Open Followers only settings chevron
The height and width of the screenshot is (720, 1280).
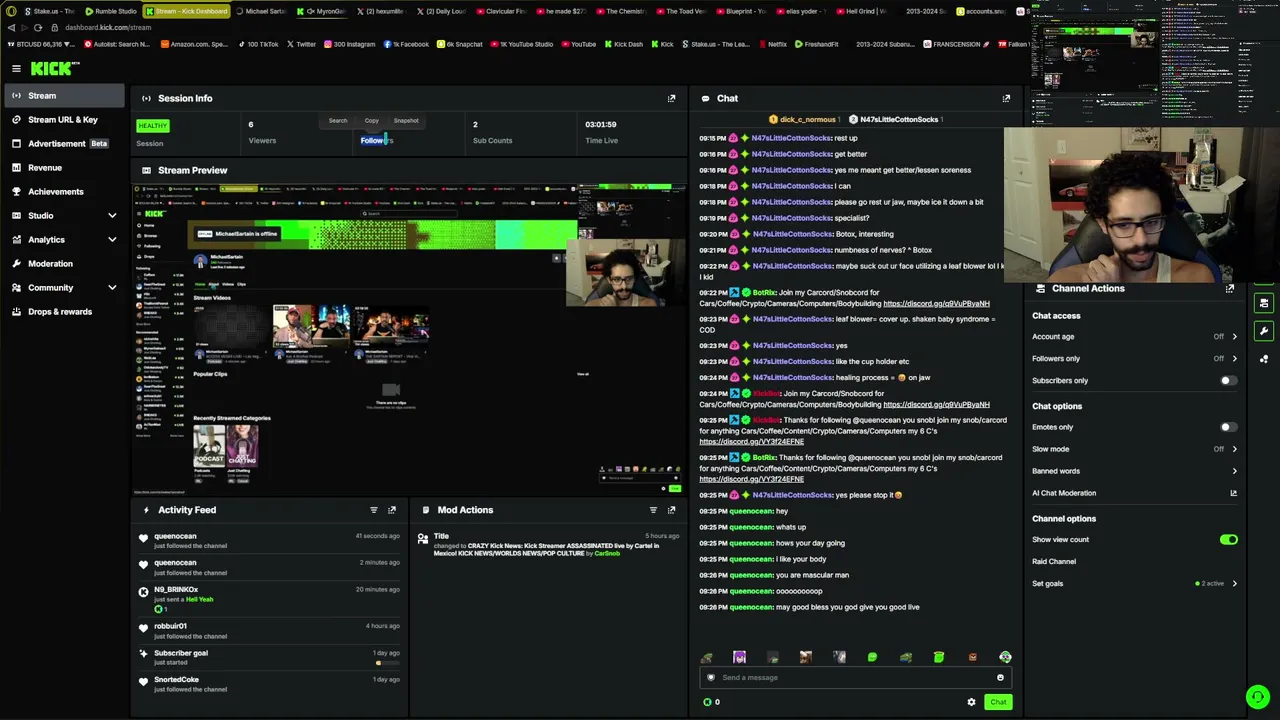(x=1234, y=359)
